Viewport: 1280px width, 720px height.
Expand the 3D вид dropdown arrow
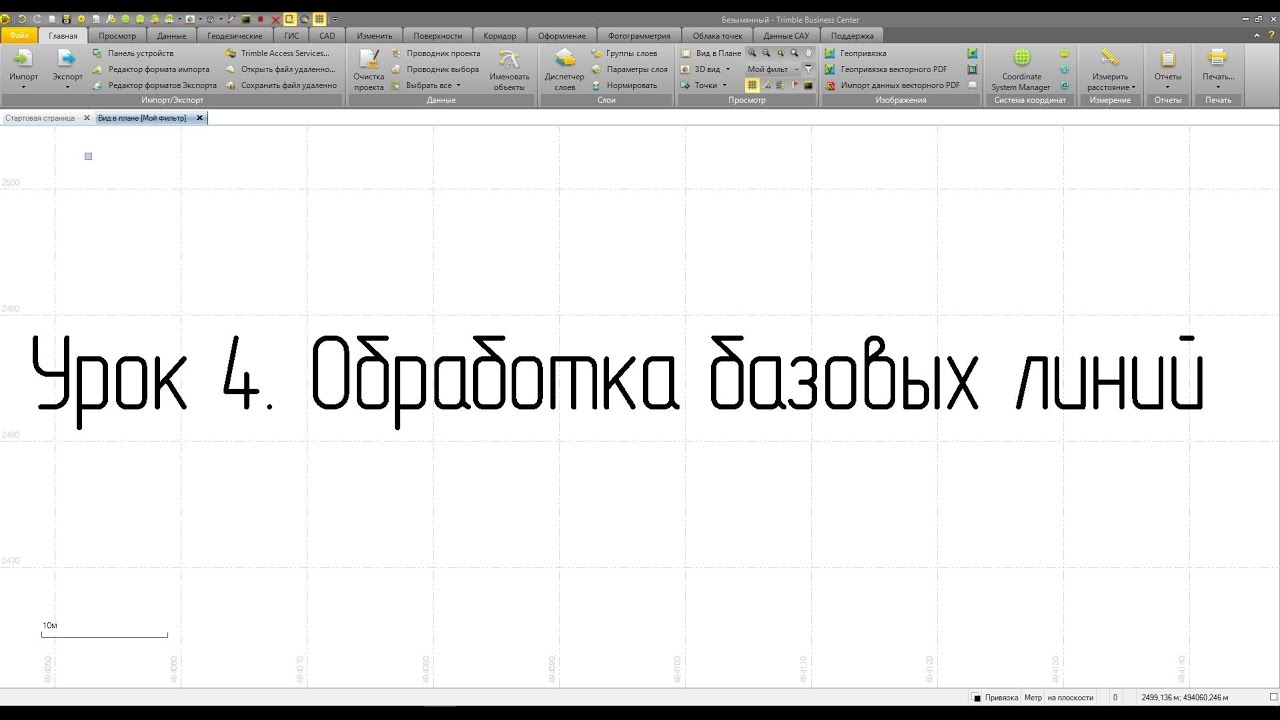pyautogui.click(x=728, y=69)
